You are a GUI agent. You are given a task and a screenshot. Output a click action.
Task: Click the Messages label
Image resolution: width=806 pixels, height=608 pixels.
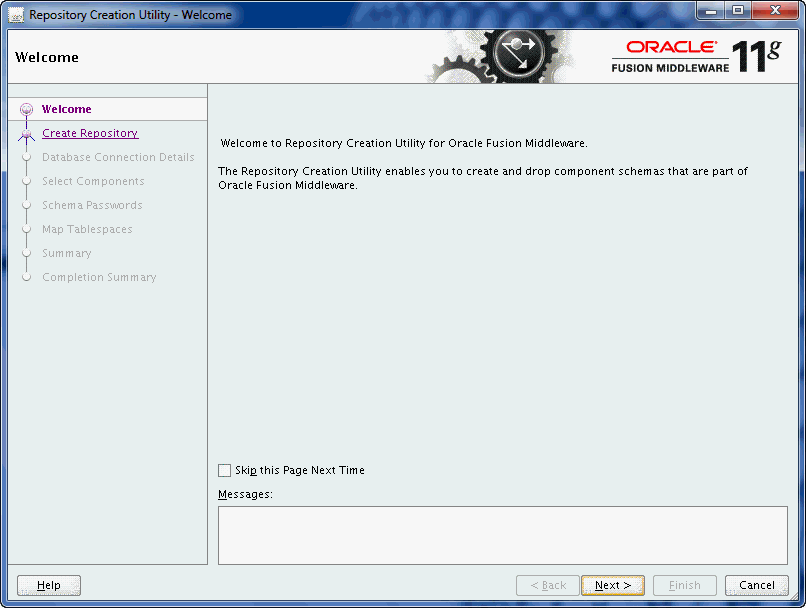245,494
